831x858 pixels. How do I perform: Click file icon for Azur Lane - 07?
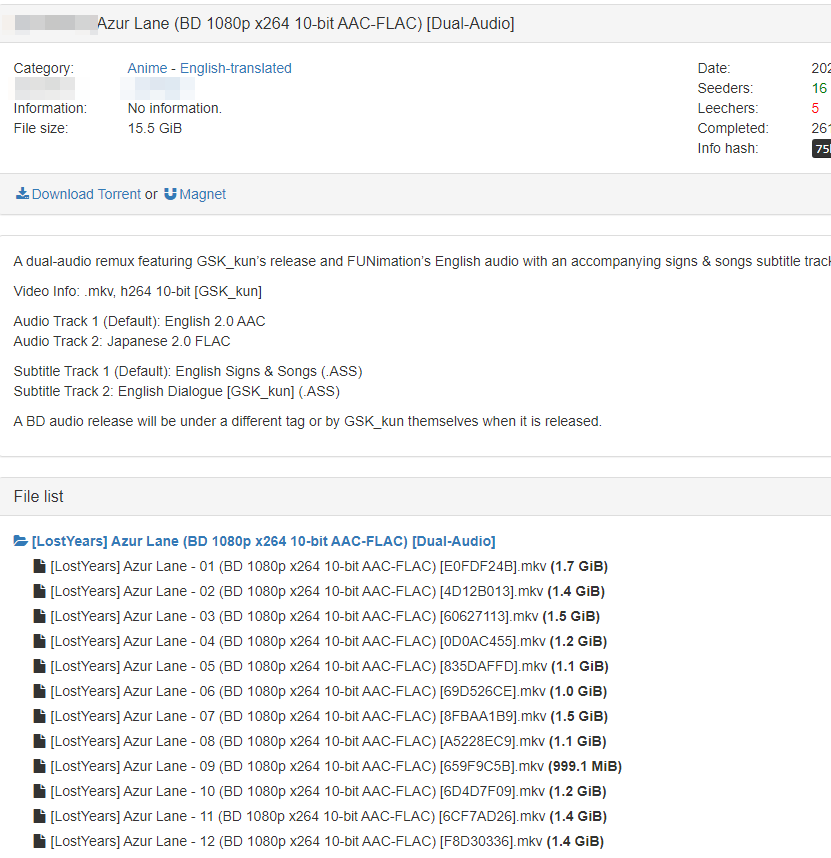tap(39, 716)
